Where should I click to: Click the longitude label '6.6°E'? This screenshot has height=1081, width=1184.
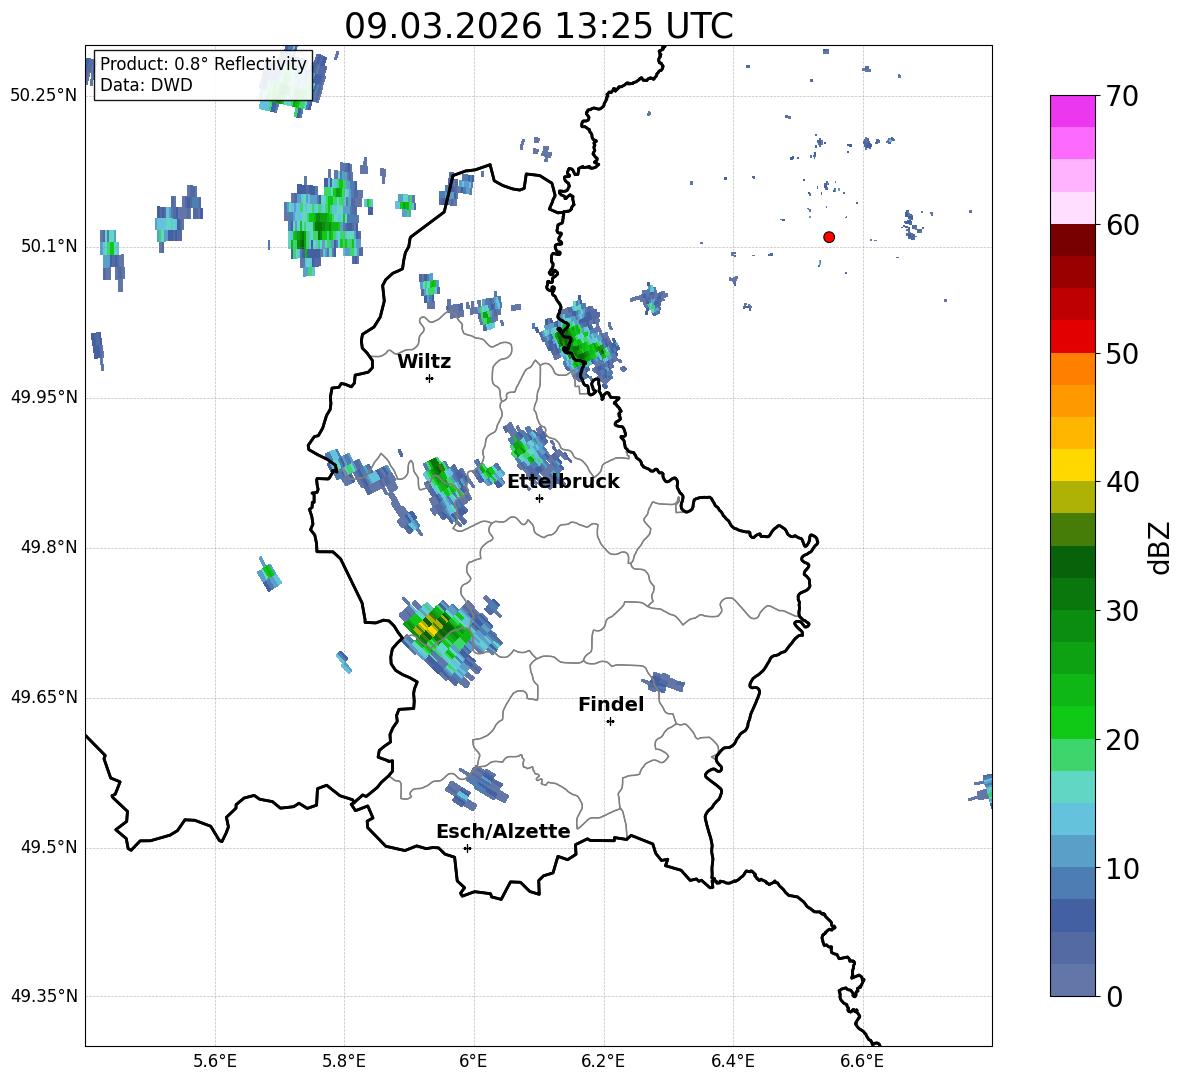[862, 1061]
